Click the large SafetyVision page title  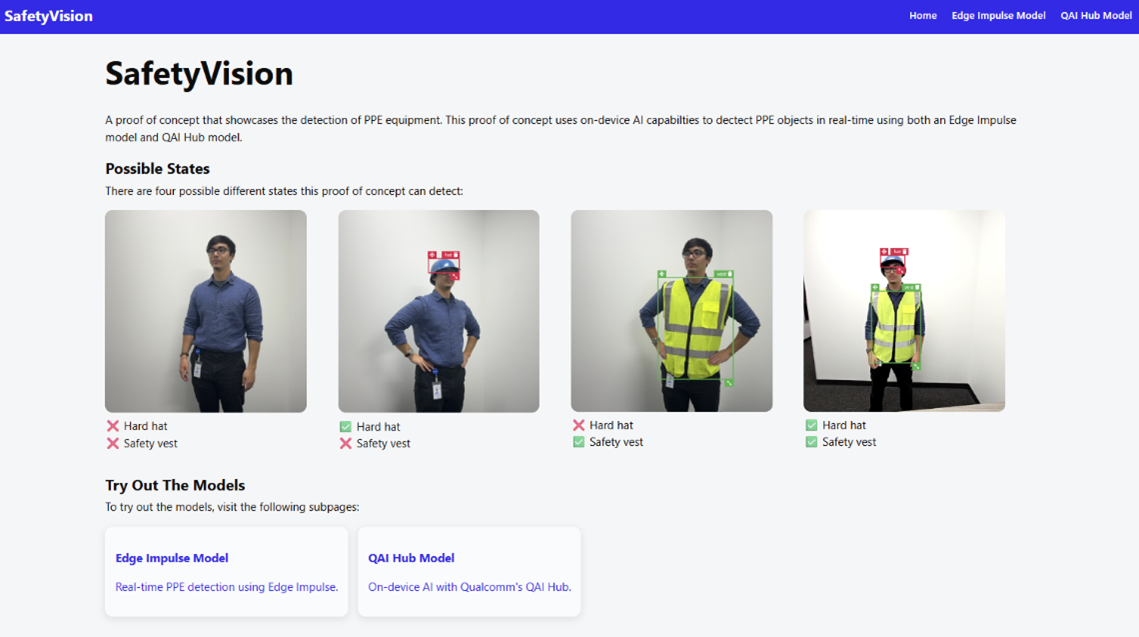199,73
